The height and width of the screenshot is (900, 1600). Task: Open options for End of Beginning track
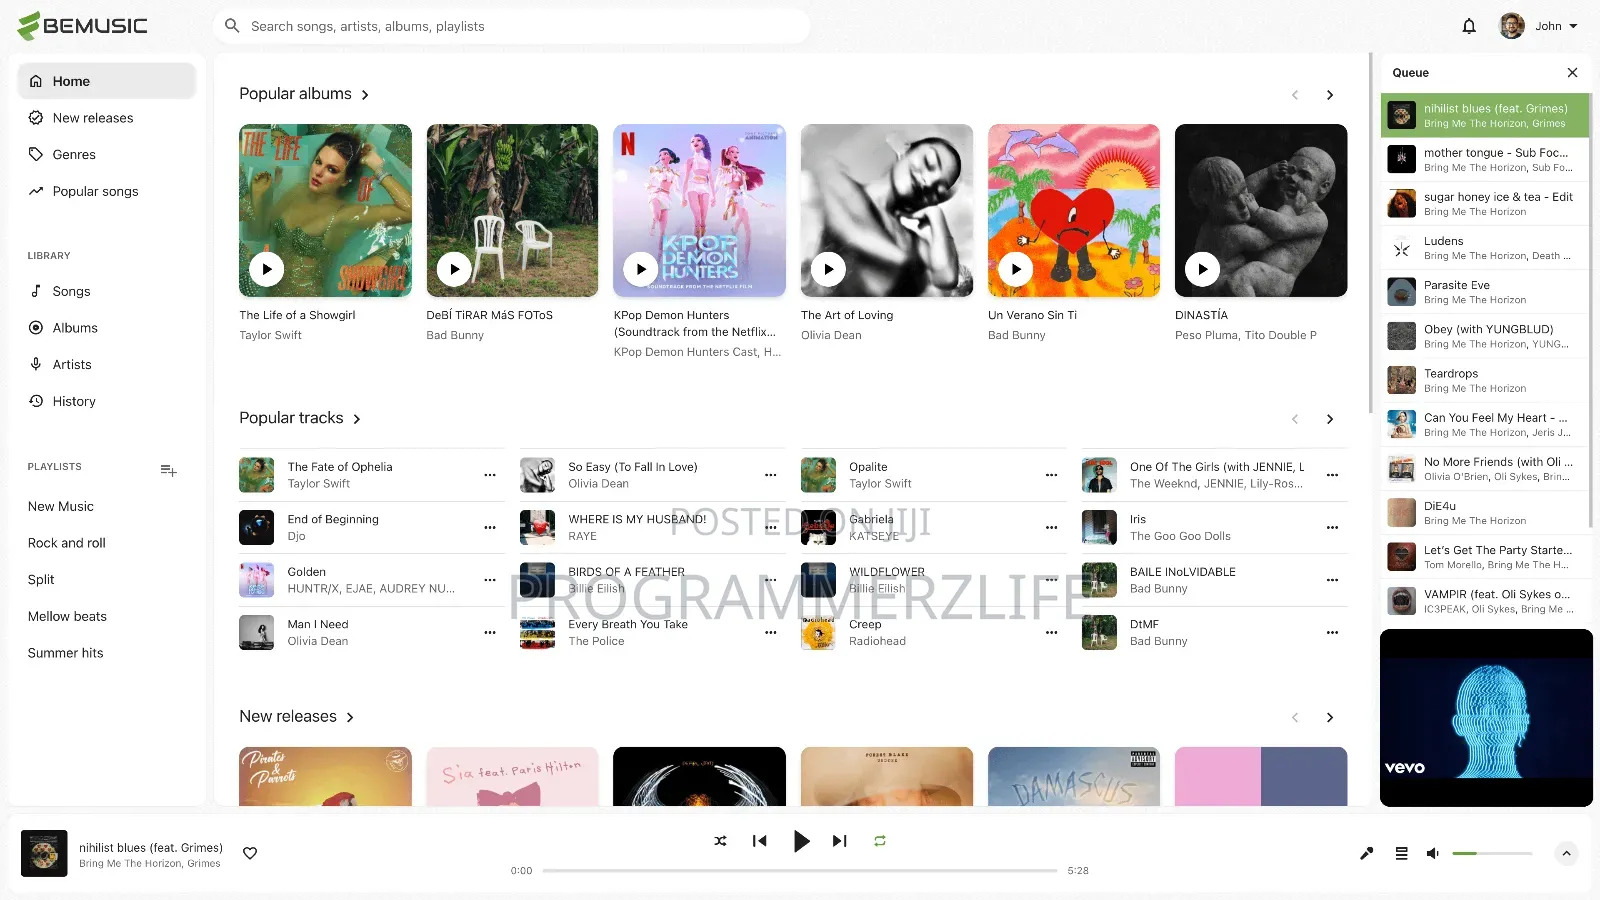[490, 528]
